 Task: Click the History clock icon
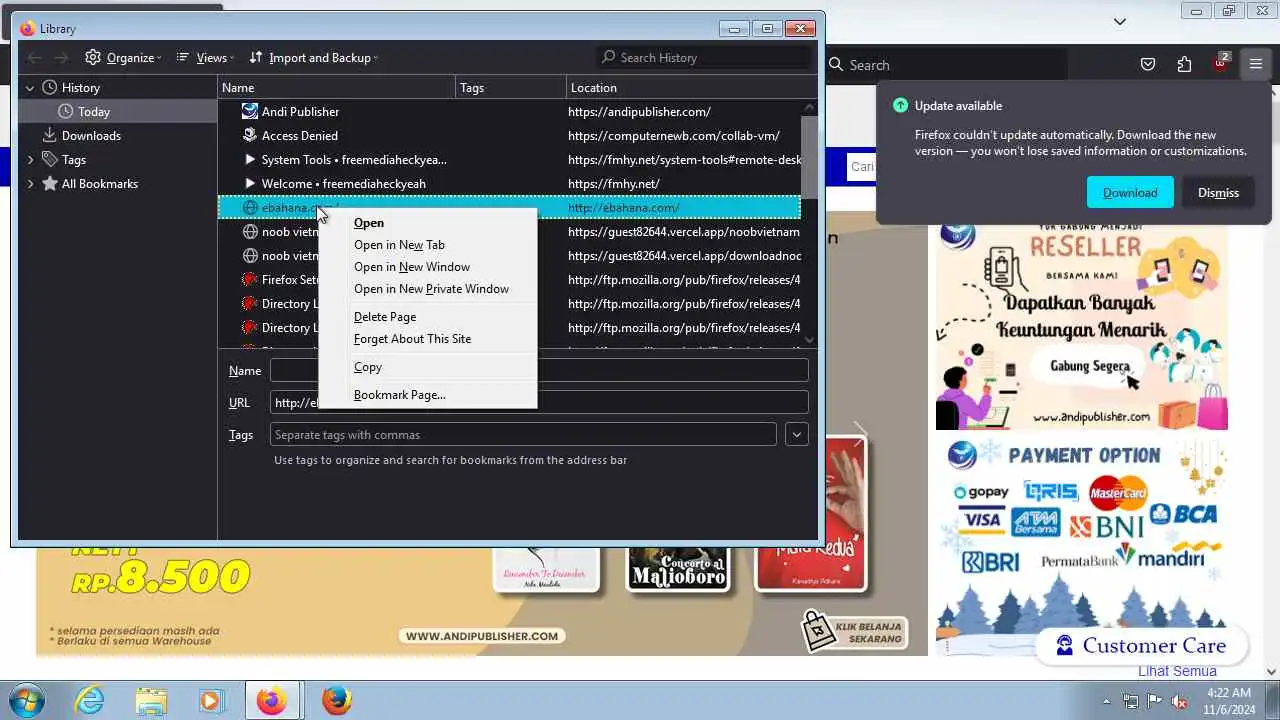coord(50,88)
